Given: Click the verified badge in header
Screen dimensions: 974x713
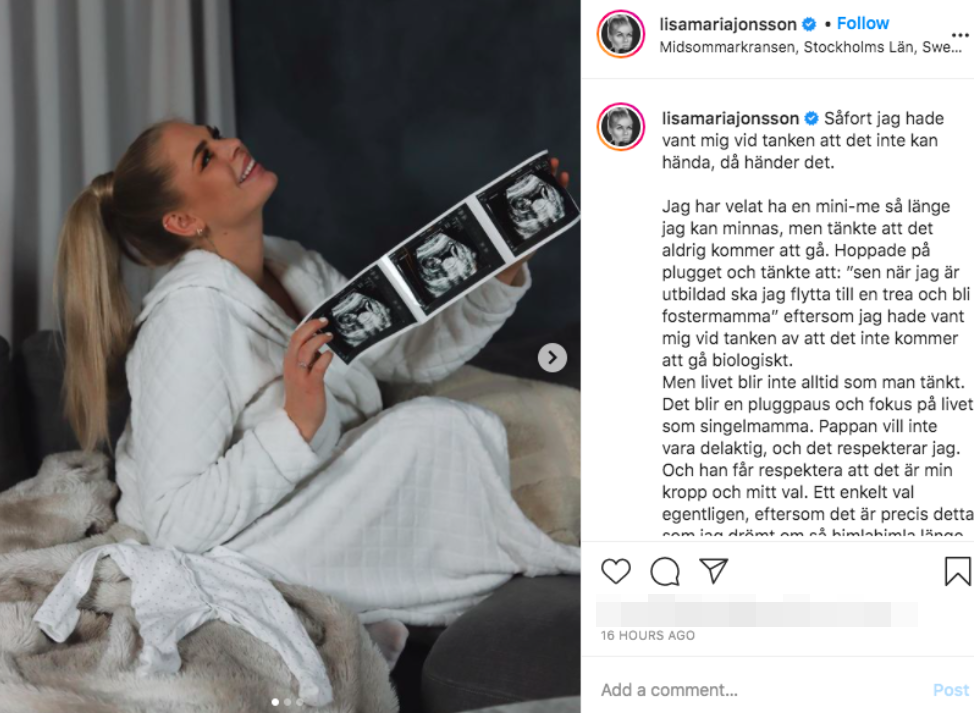Looking at the screenshot, I should click(809, 24).
